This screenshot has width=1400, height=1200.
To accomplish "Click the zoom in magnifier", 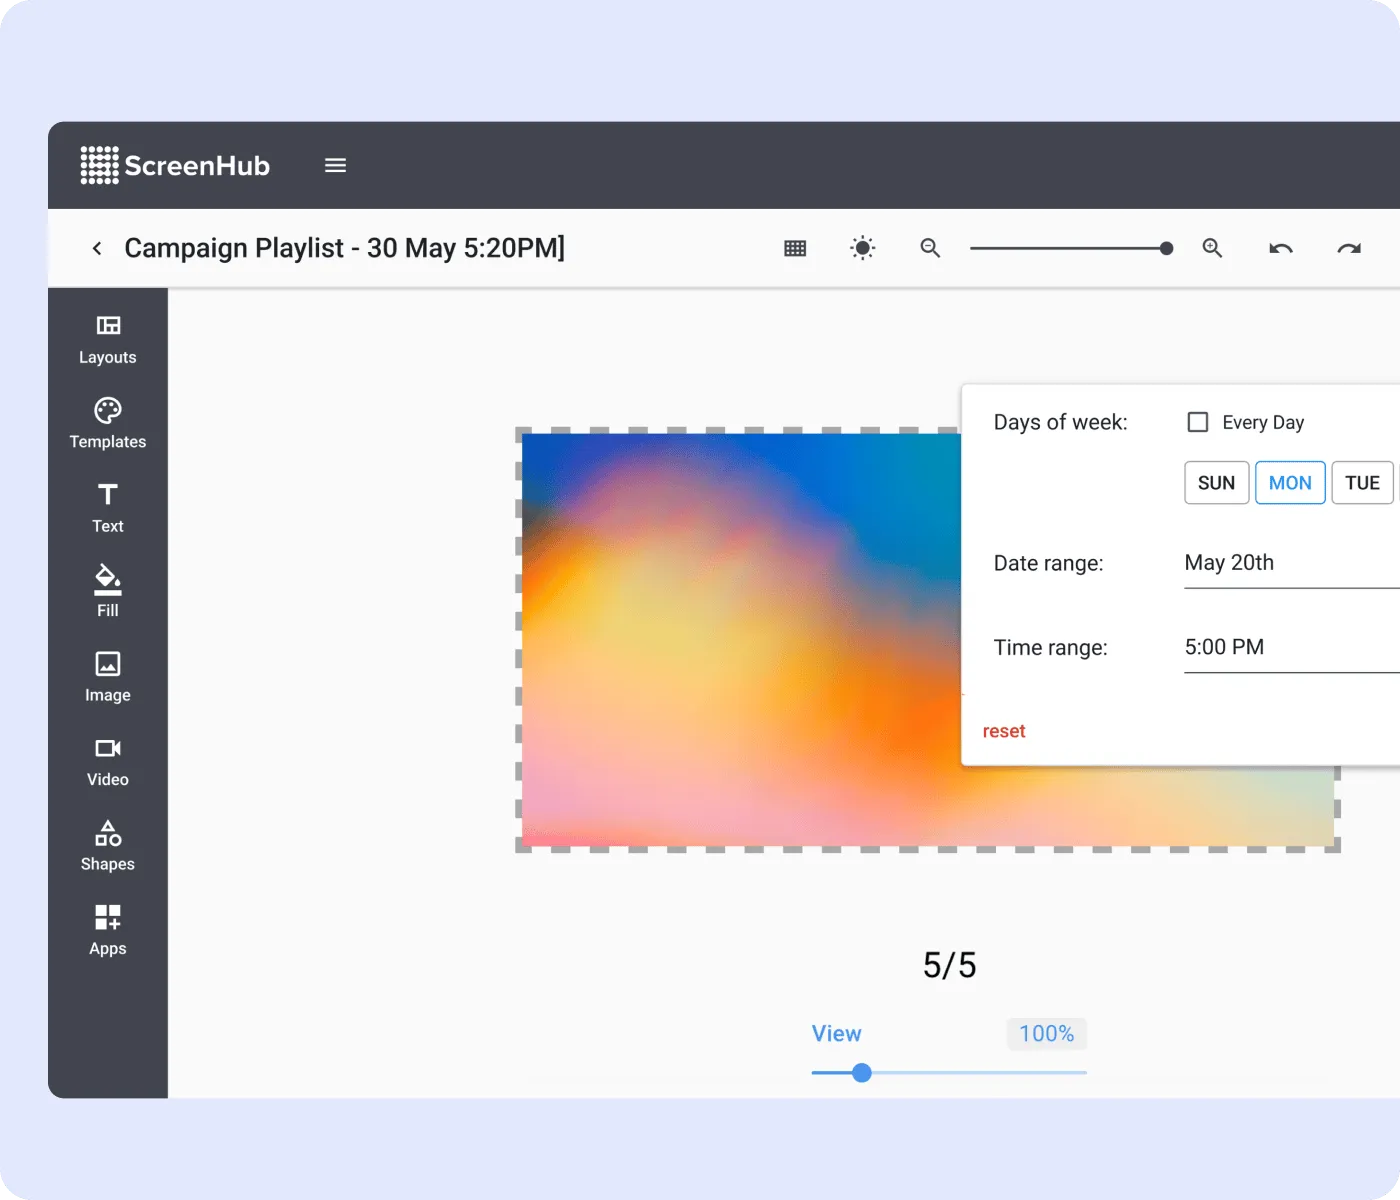I will coord(1212,248).
